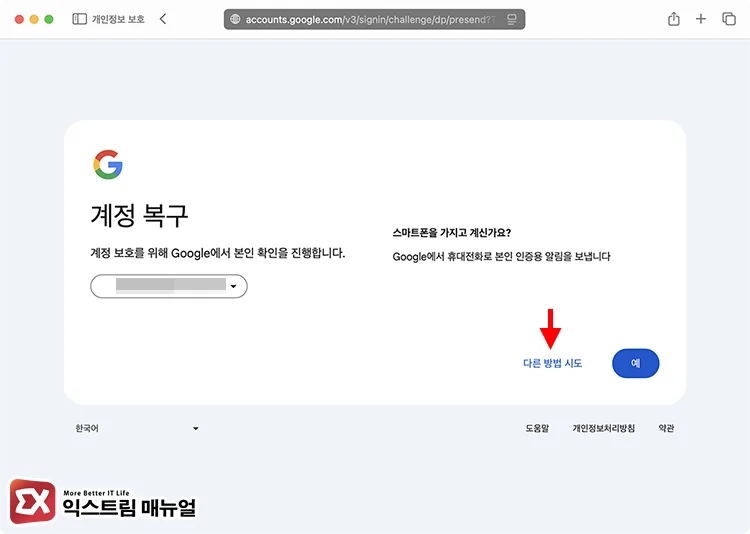Viewport: 750px width, 534px height.
Task: Click the '개인정보 보호' private browsing label
Action: click(x=118, y=19)
